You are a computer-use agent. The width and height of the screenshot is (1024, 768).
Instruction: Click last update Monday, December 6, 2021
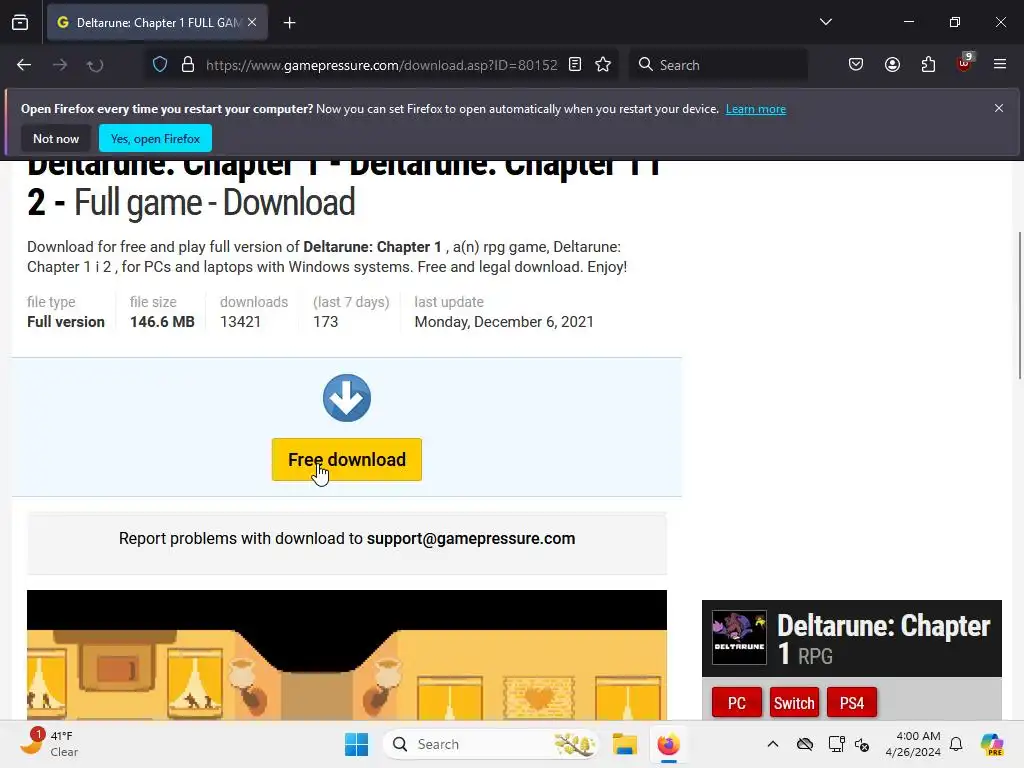pos(504,322)
